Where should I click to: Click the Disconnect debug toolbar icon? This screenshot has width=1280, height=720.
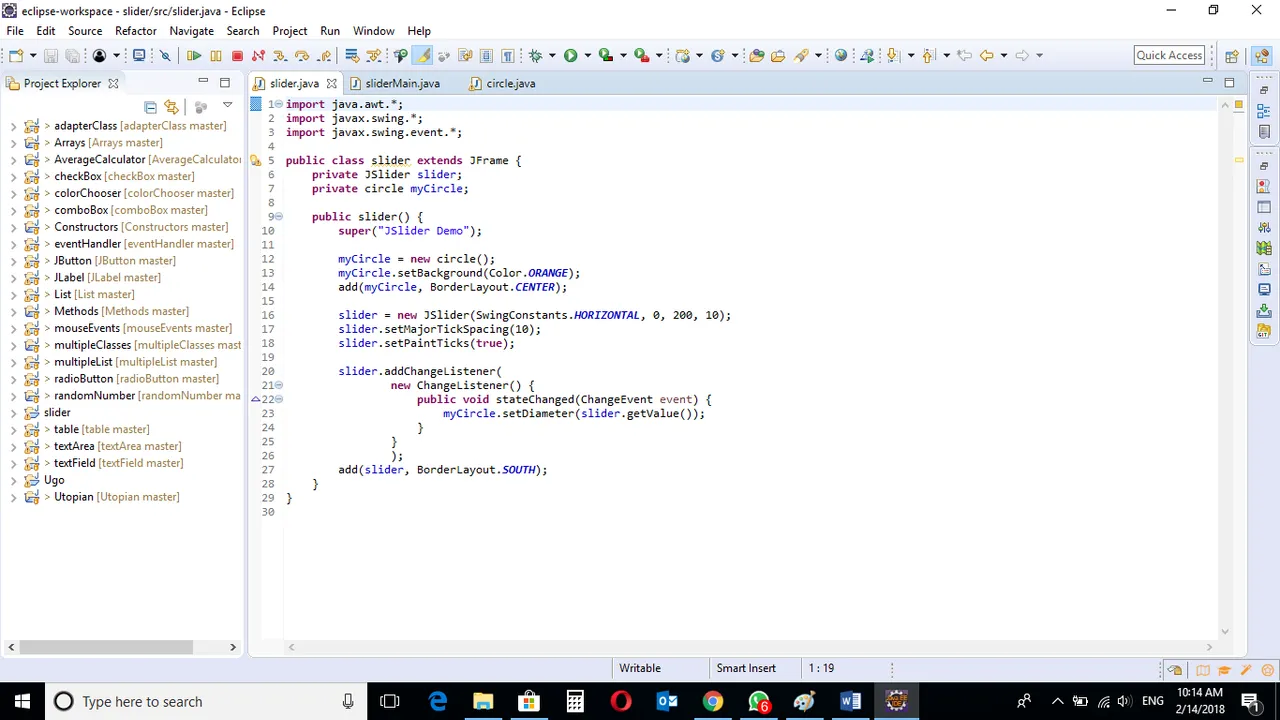(x=259, y=56)
